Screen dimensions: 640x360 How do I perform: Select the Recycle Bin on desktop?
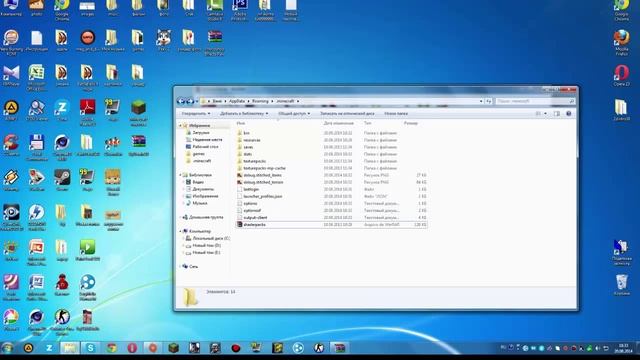(x=621, y=284)
